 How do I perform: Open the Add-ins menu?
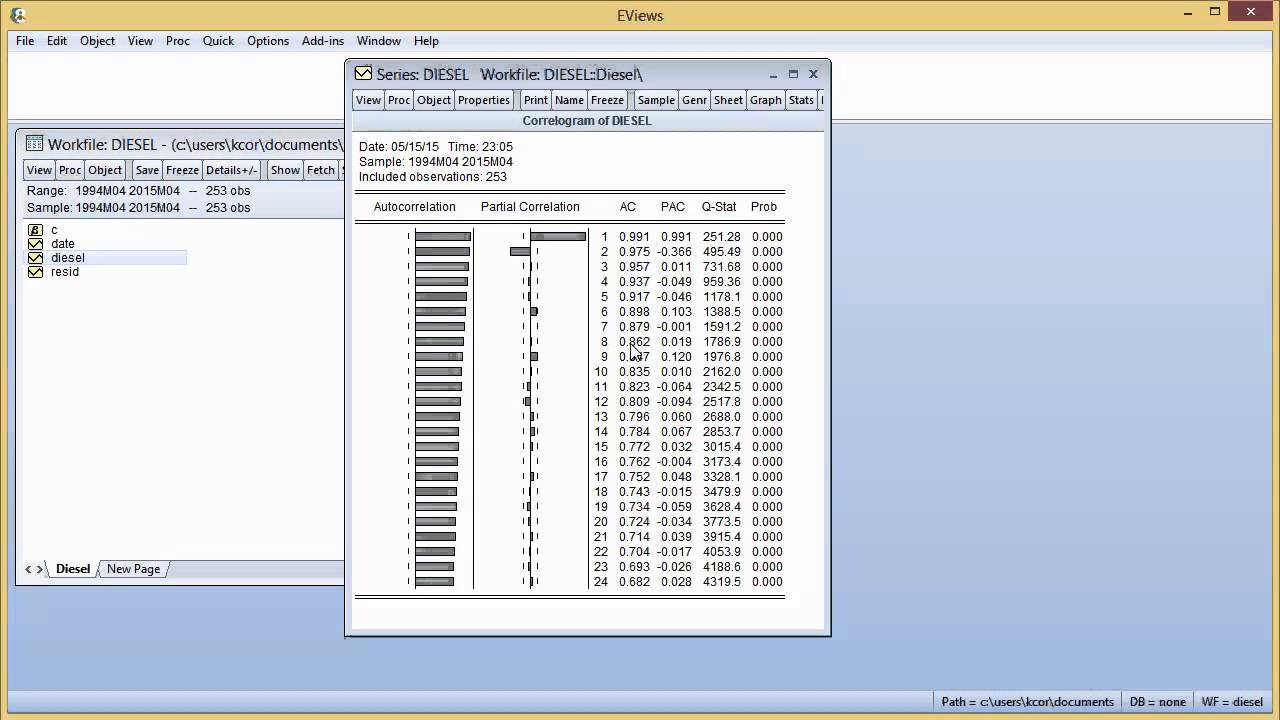(x=323, y=41)
